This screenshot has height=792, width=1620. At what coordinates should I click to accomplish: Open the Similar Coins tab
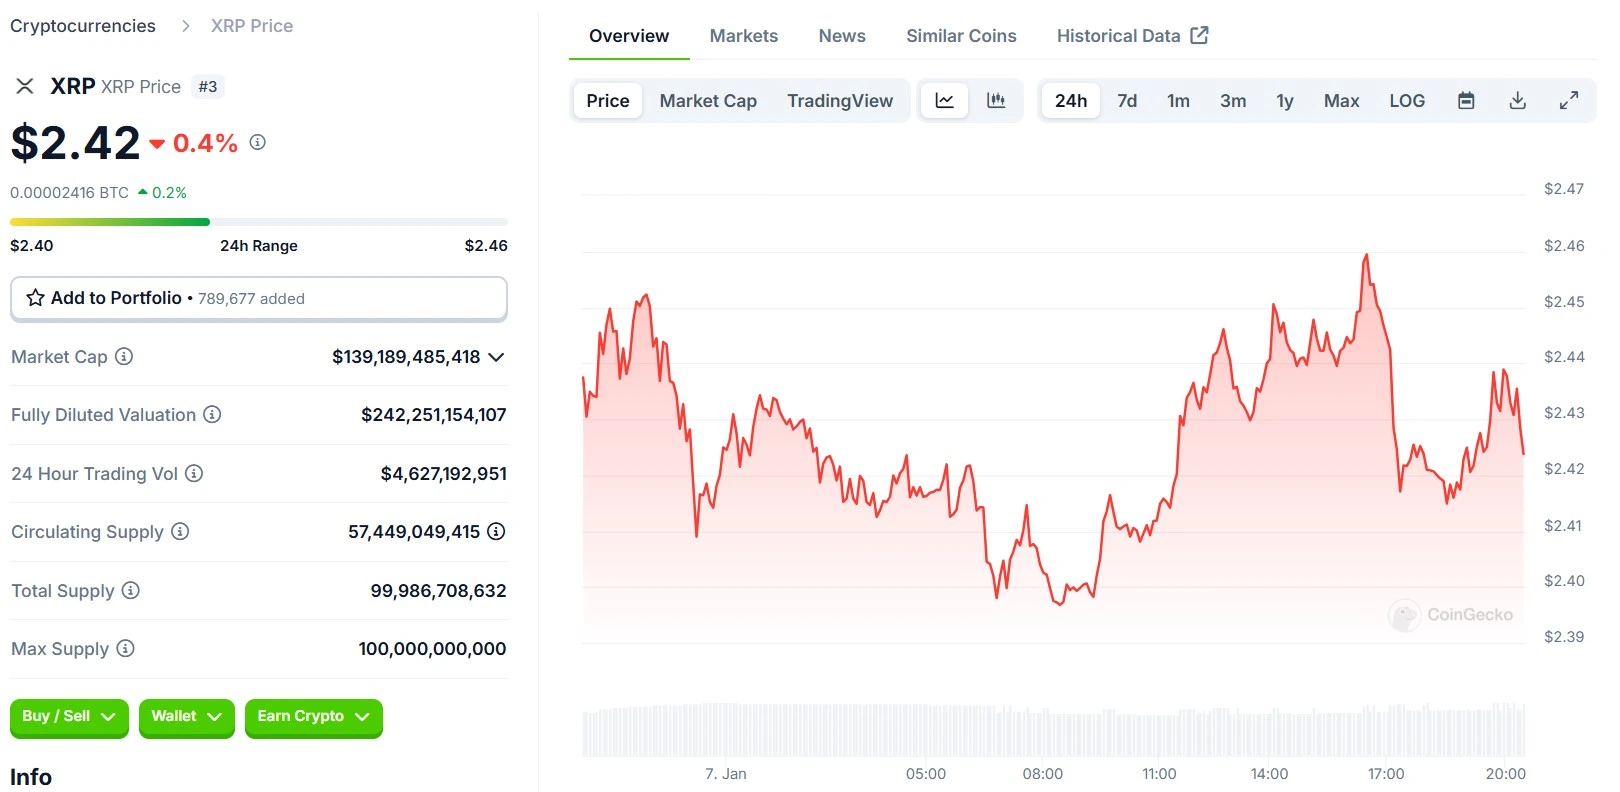point(961,36)
